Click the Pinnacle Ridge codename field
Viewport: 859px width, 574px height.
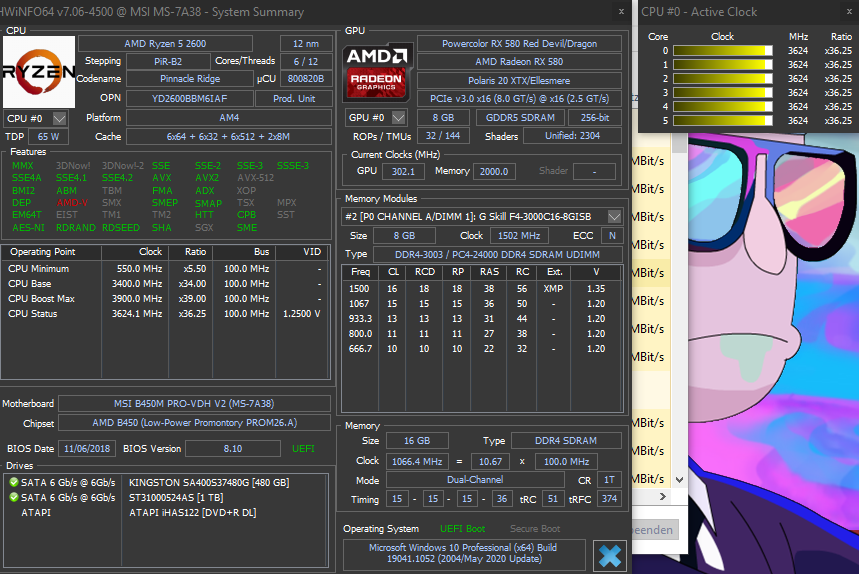coord(190,79)
